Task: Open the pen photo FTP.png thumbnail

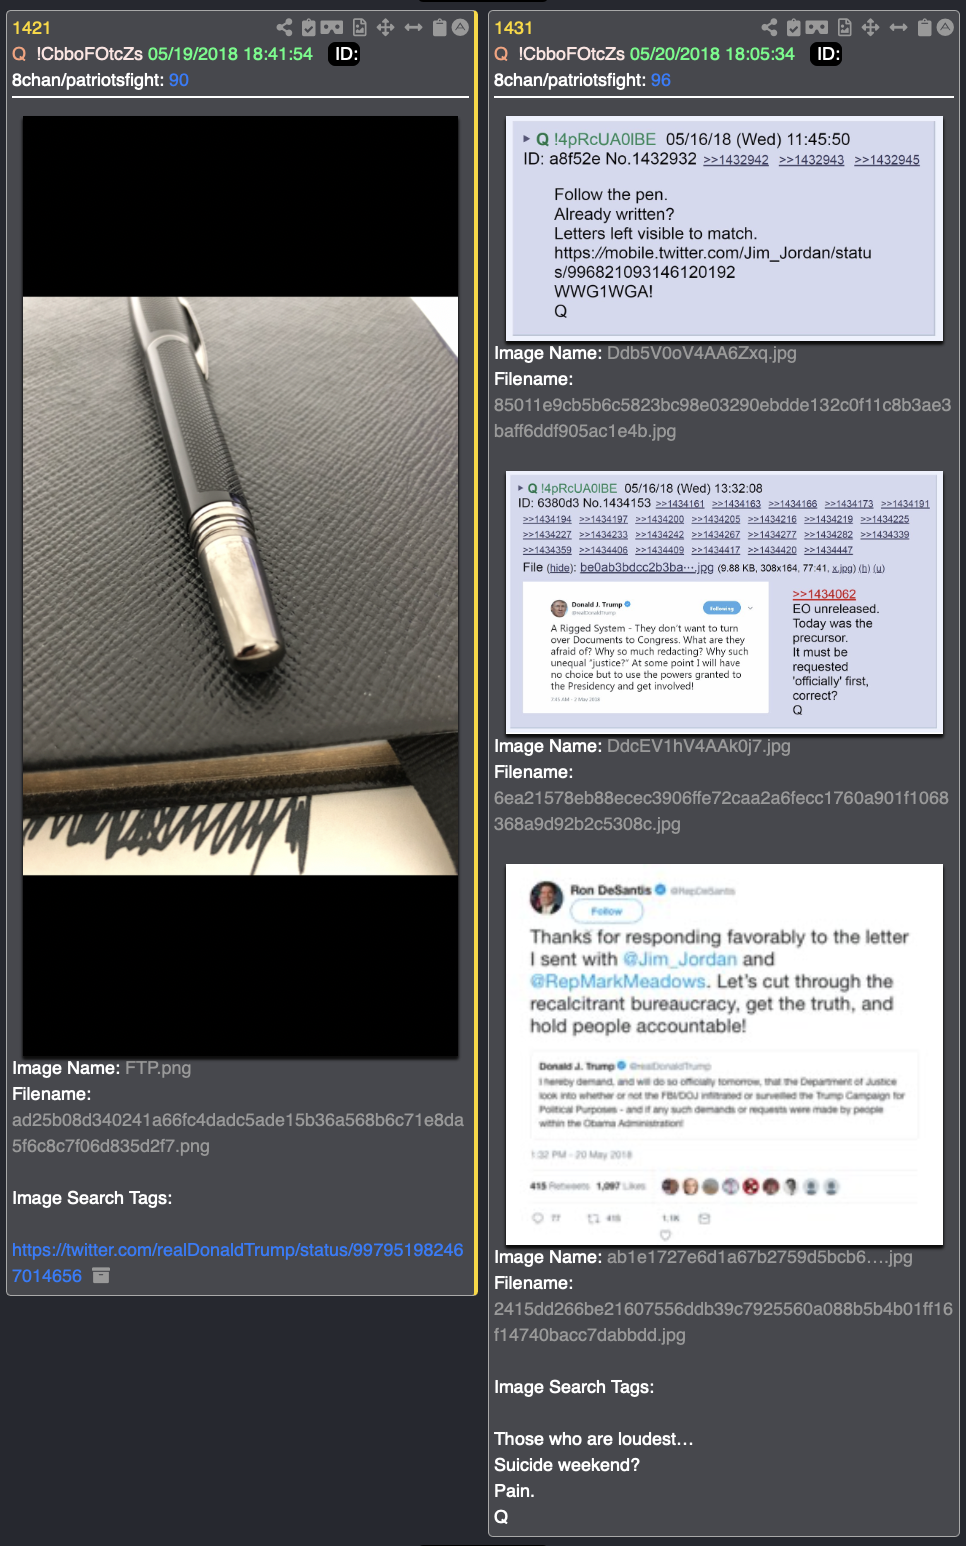Action: tap(241, 586)
